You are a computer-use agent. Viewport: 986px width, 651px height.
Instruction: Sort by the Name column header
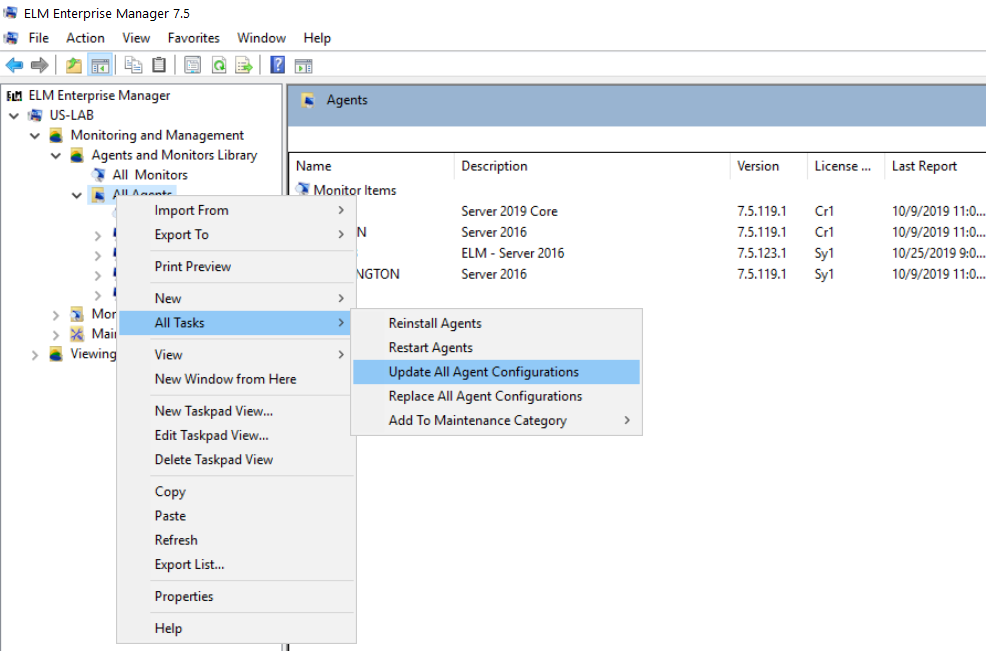click(372, 166)
